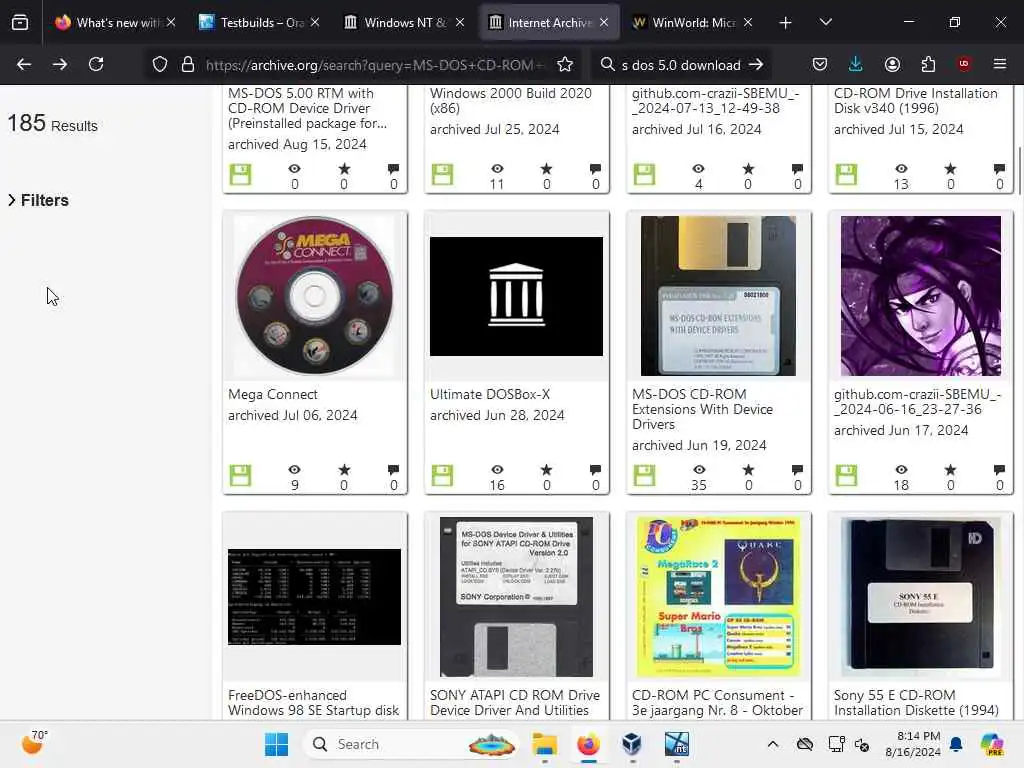The image size is (1024, 768).
Task: Click the taskbar Search box
Action: point(411,744)
